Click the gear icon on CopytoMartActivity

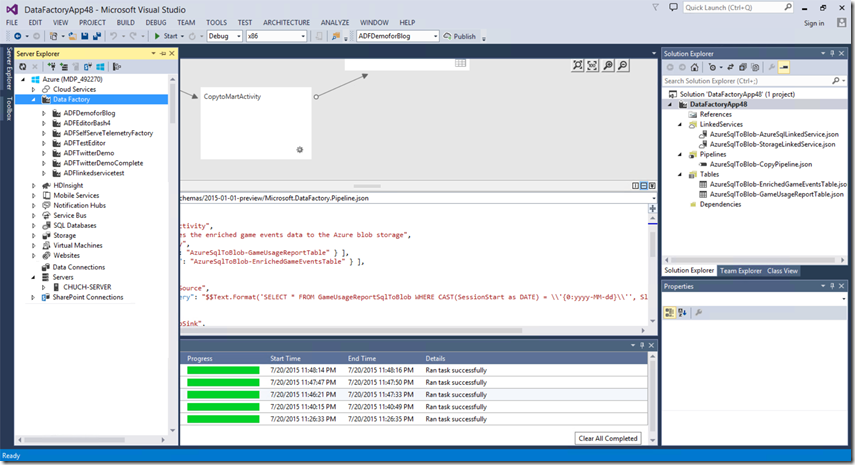[x=299, y=149]
